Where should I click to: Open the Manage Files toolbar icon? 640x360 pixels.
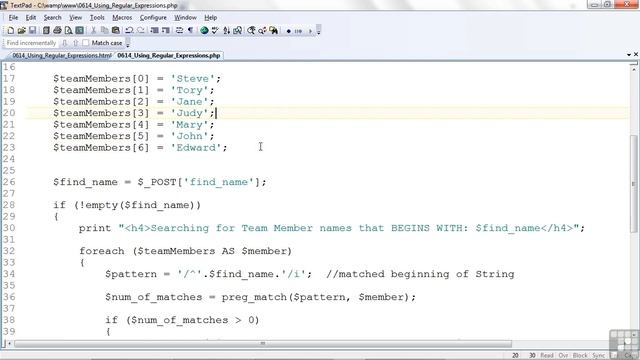coord(46,31)
